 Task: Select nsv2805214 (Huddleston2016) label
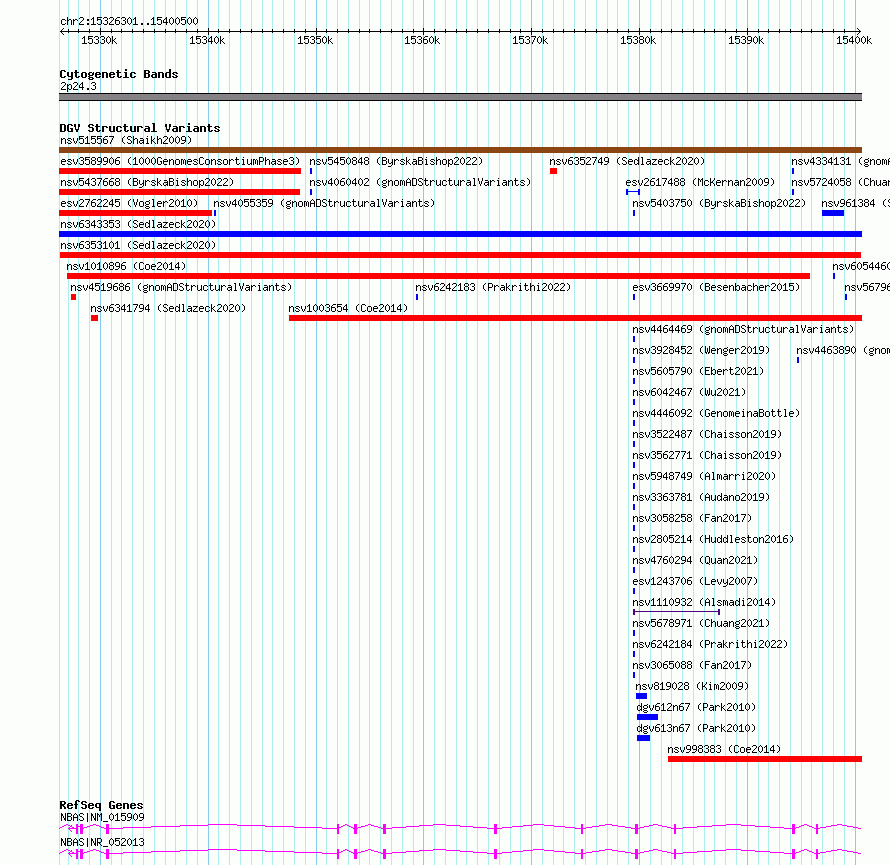[713, 539]
